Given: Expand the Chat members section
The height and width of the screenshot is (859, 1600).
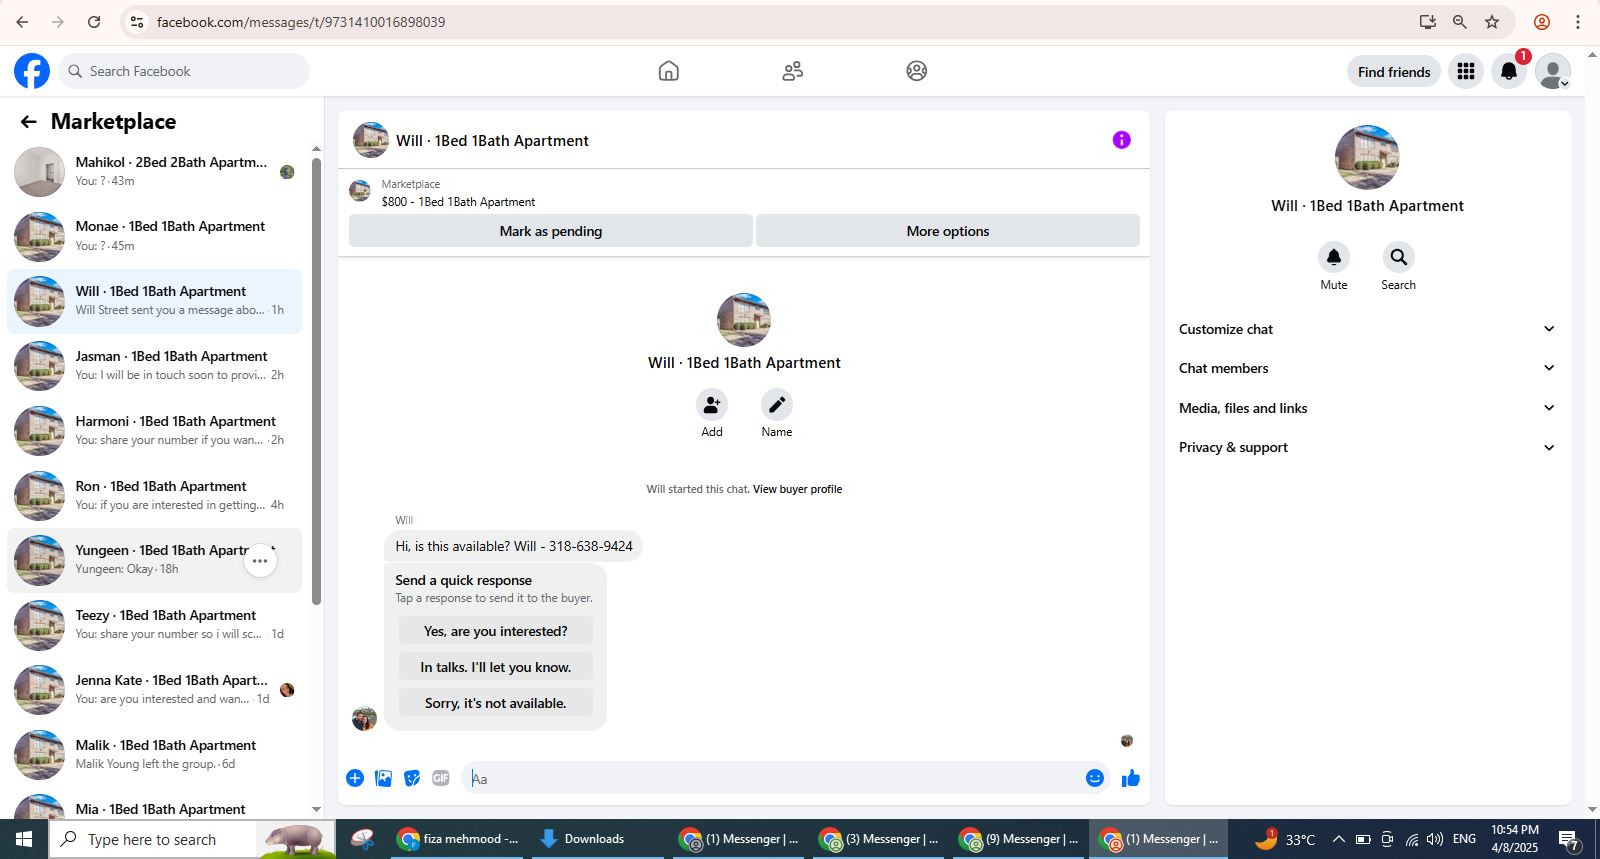Looking at the screenshot, I should click(x=1367, y=368).
